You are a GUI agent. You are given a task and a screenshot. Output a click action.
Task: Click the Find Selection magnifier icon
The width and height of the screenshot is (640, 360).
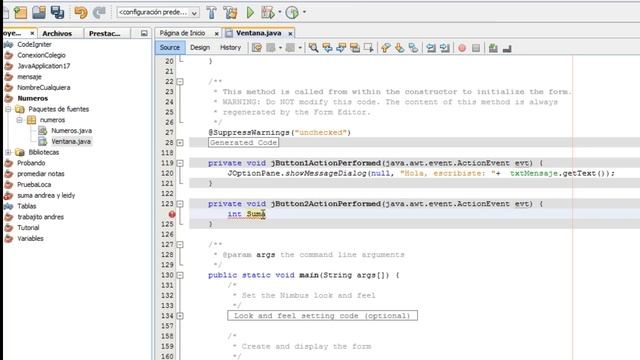313,48
